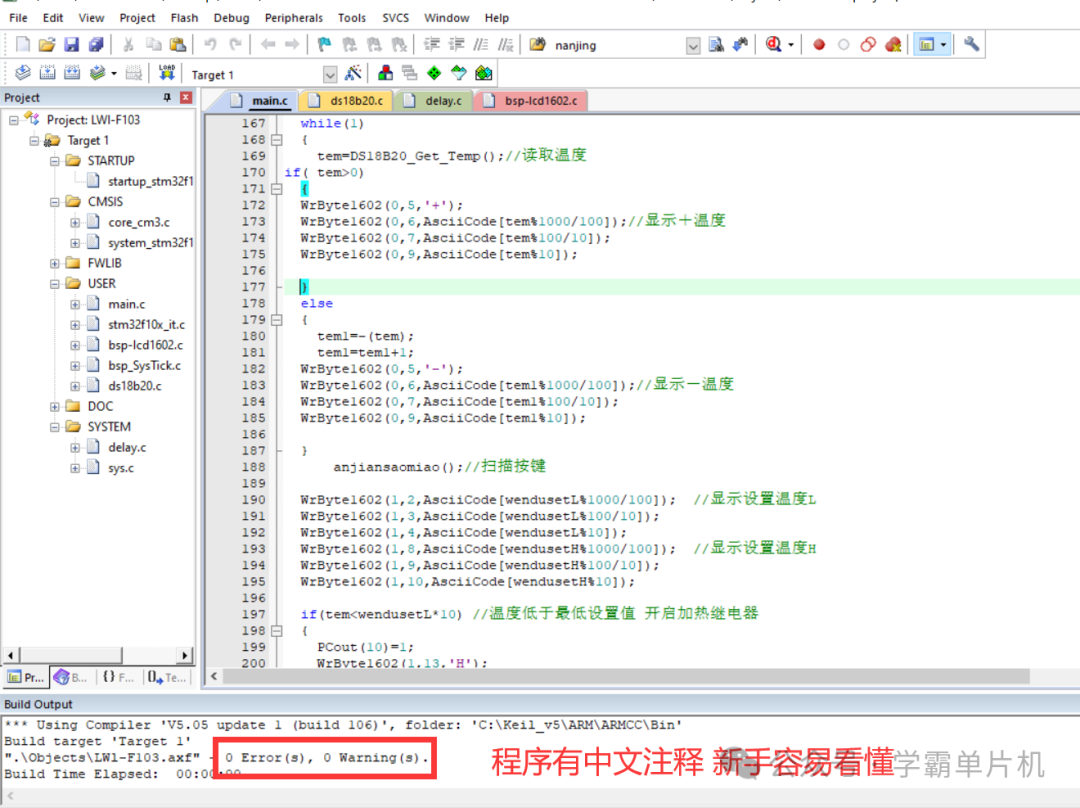Start the debug session with the magnifier 'd' icon
1080x808 pixels.
pyautogui.click(x=773, y=45)
